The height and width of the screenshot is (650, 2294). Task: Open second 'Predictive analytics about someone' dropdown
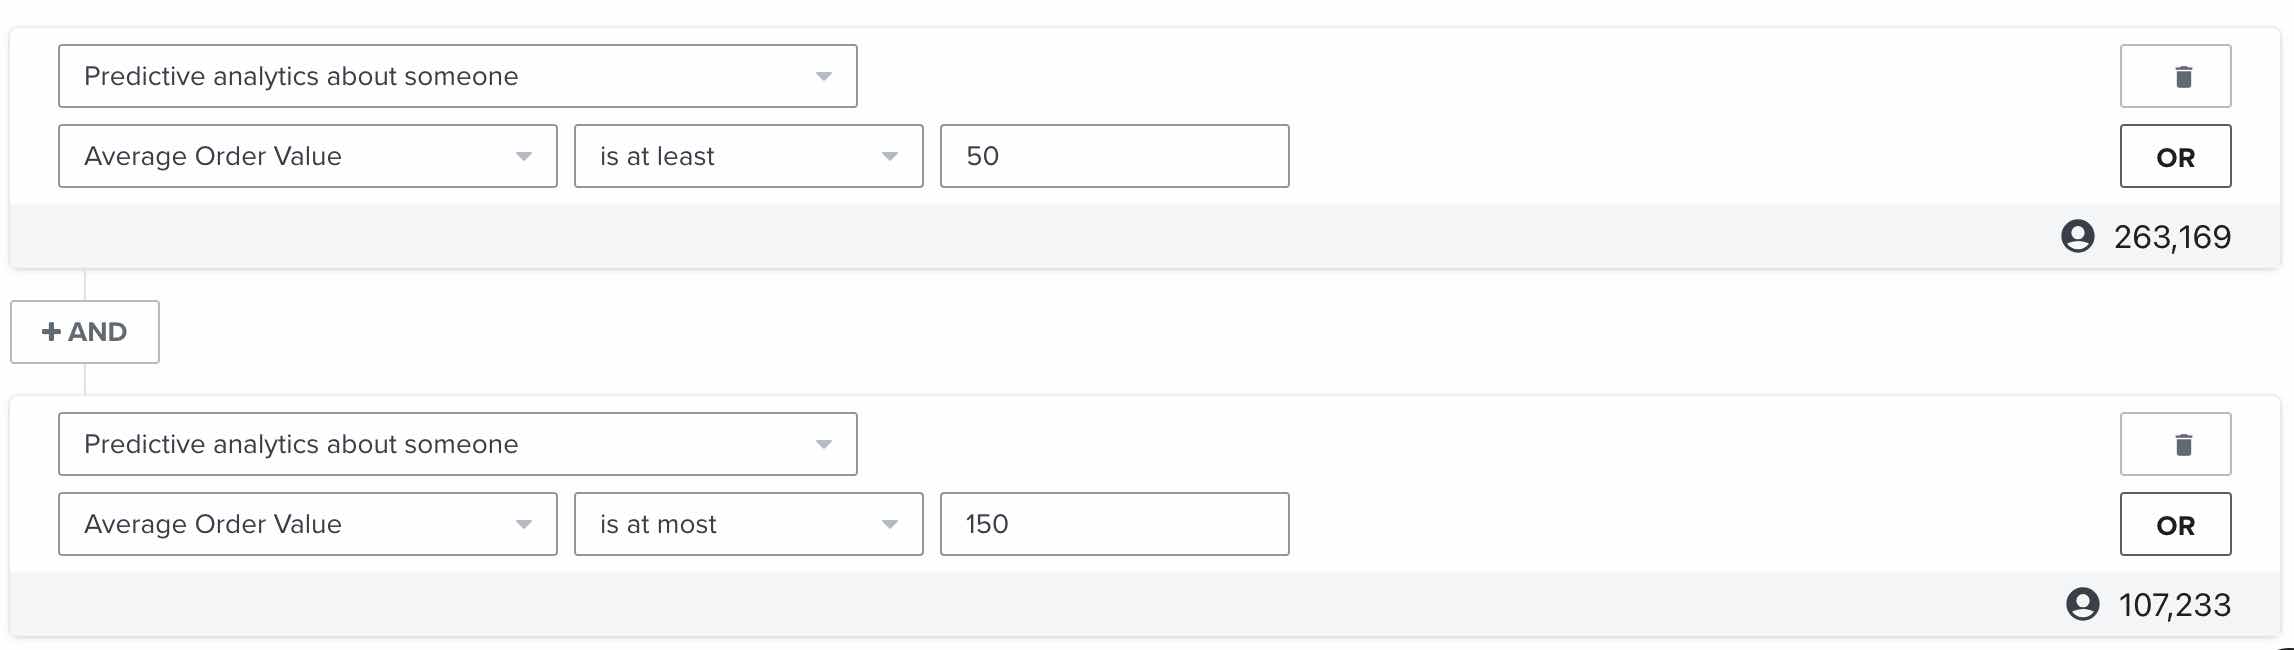coord(458,444)
